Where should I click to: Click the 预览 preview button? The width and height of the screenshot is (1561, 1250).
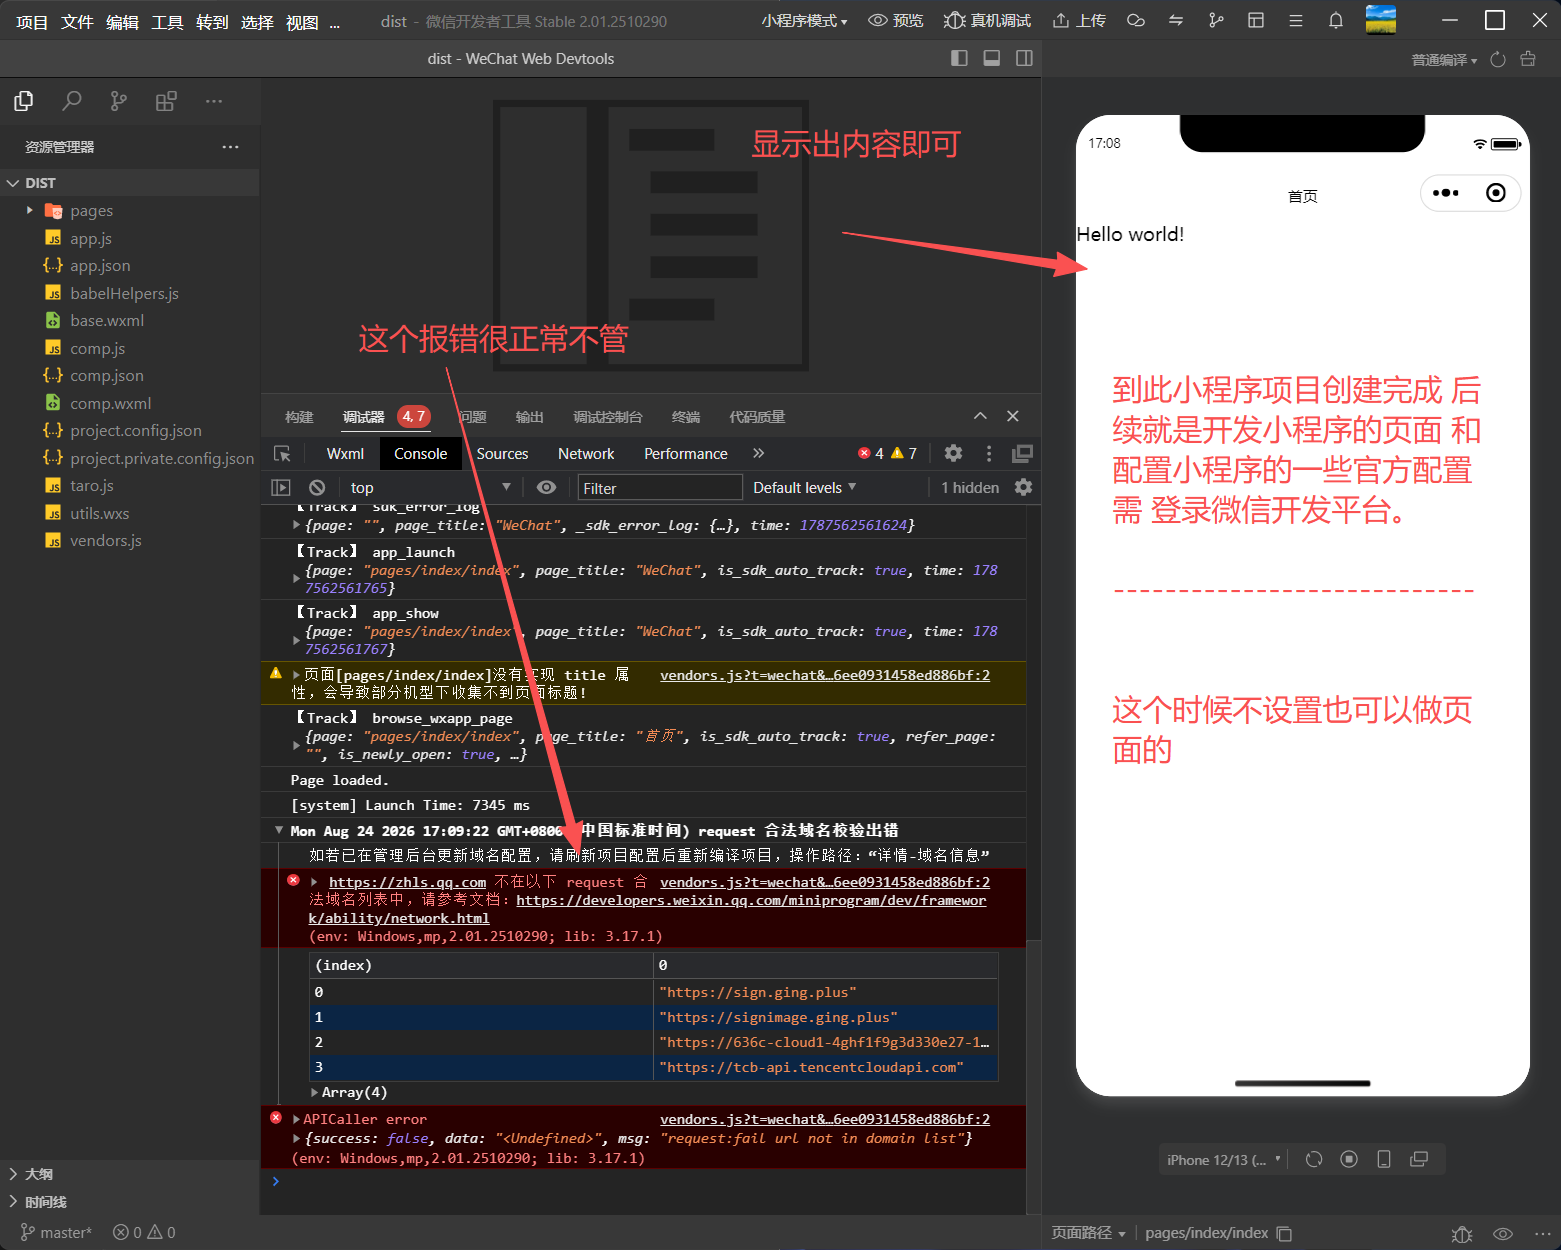[x=896, y=21]
